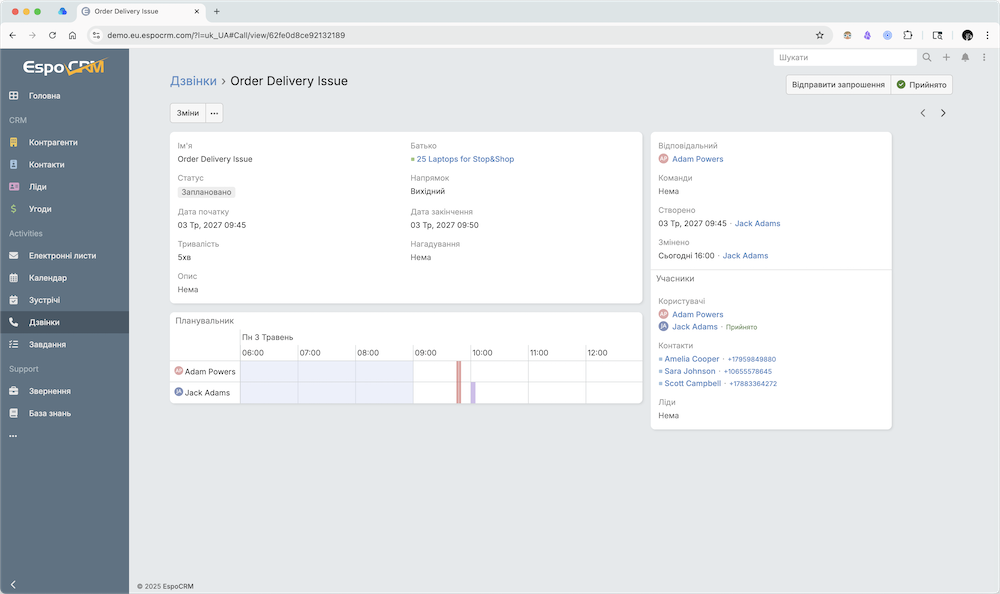The height and width of the screenshot is (594, 1000).
Task: Open notifications bell icon
Action: [x=966, y=57]
